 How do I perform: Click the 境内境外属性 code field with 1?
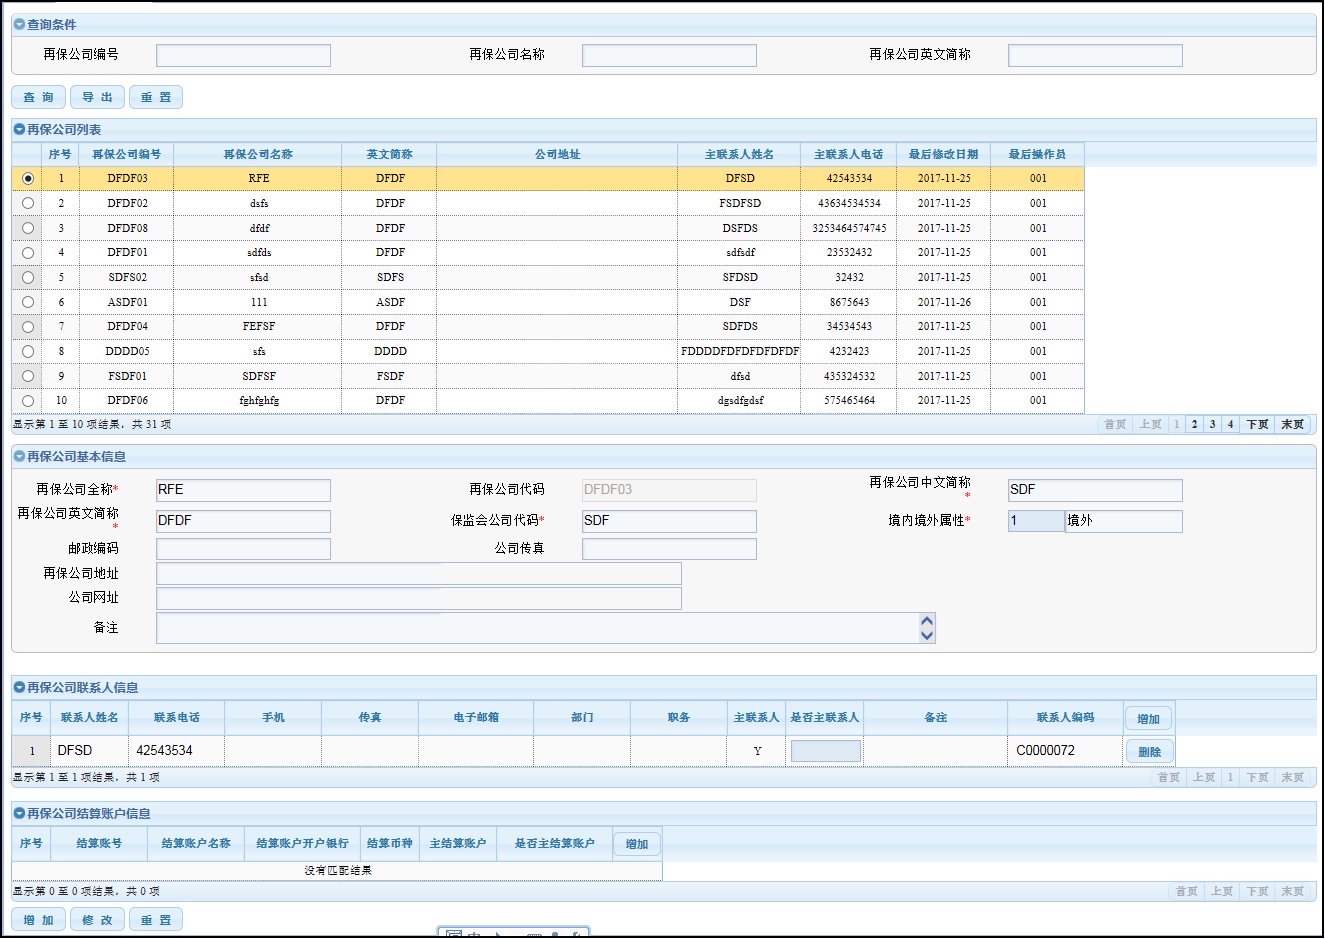(1036, 521)
